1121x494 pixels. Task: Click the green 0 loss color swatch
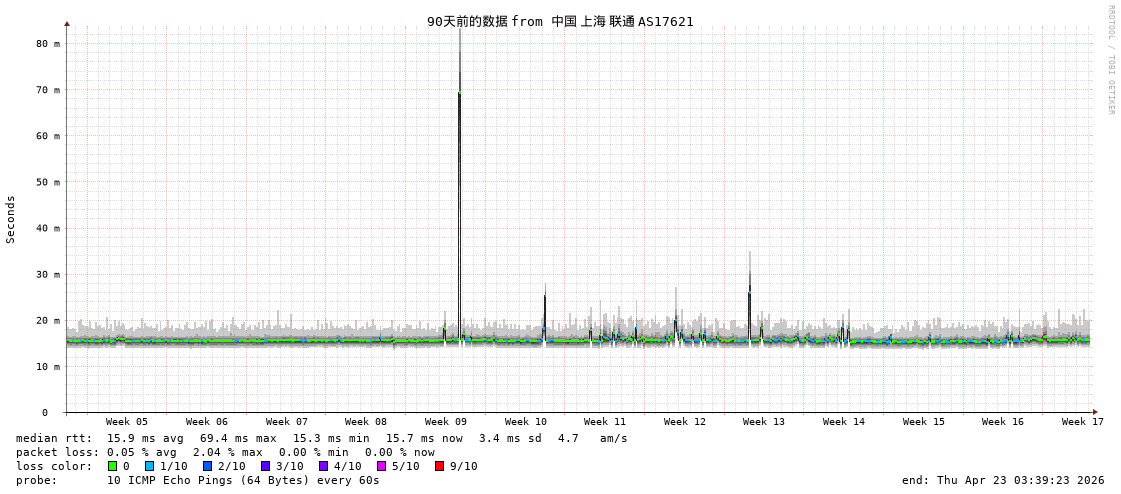112,466
